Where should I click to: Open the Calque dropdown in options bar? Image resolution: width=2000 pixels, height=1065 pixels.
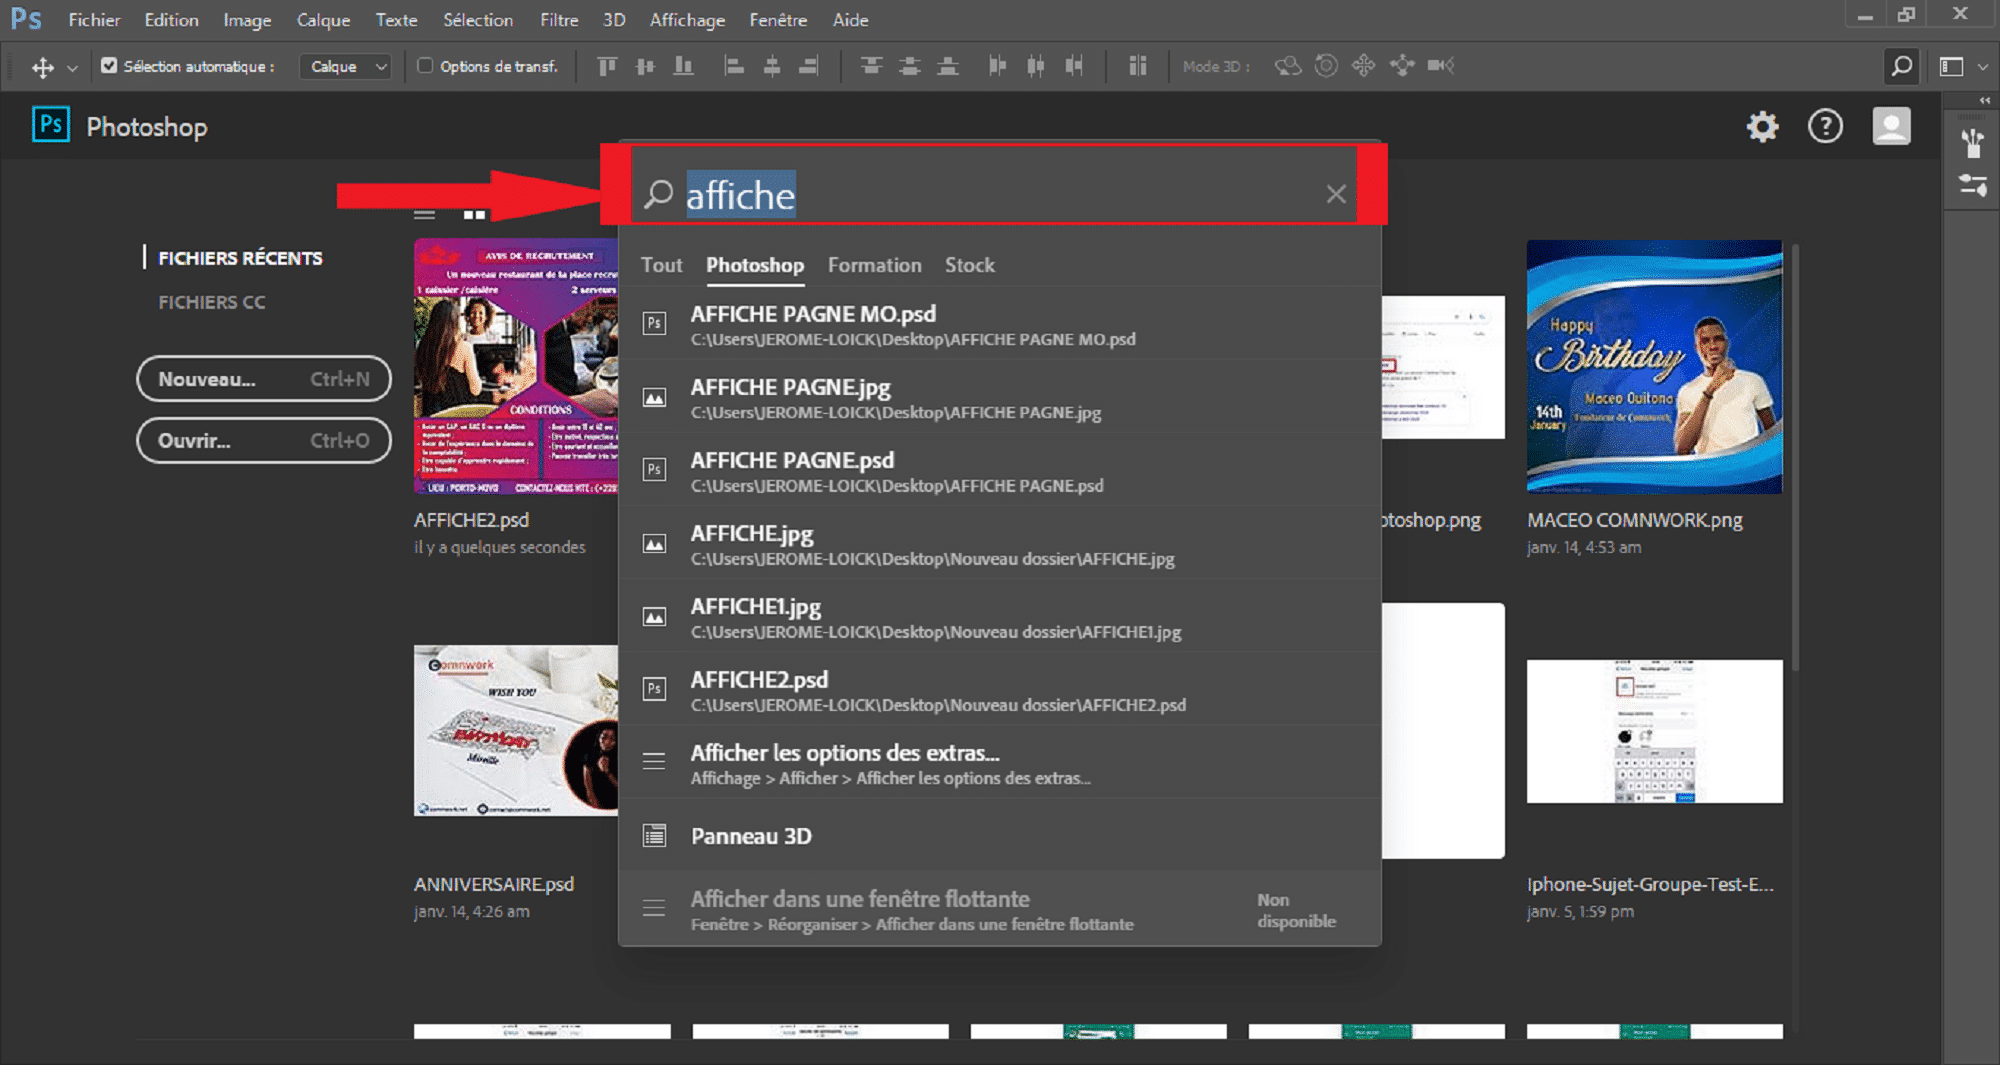(345, 67)
